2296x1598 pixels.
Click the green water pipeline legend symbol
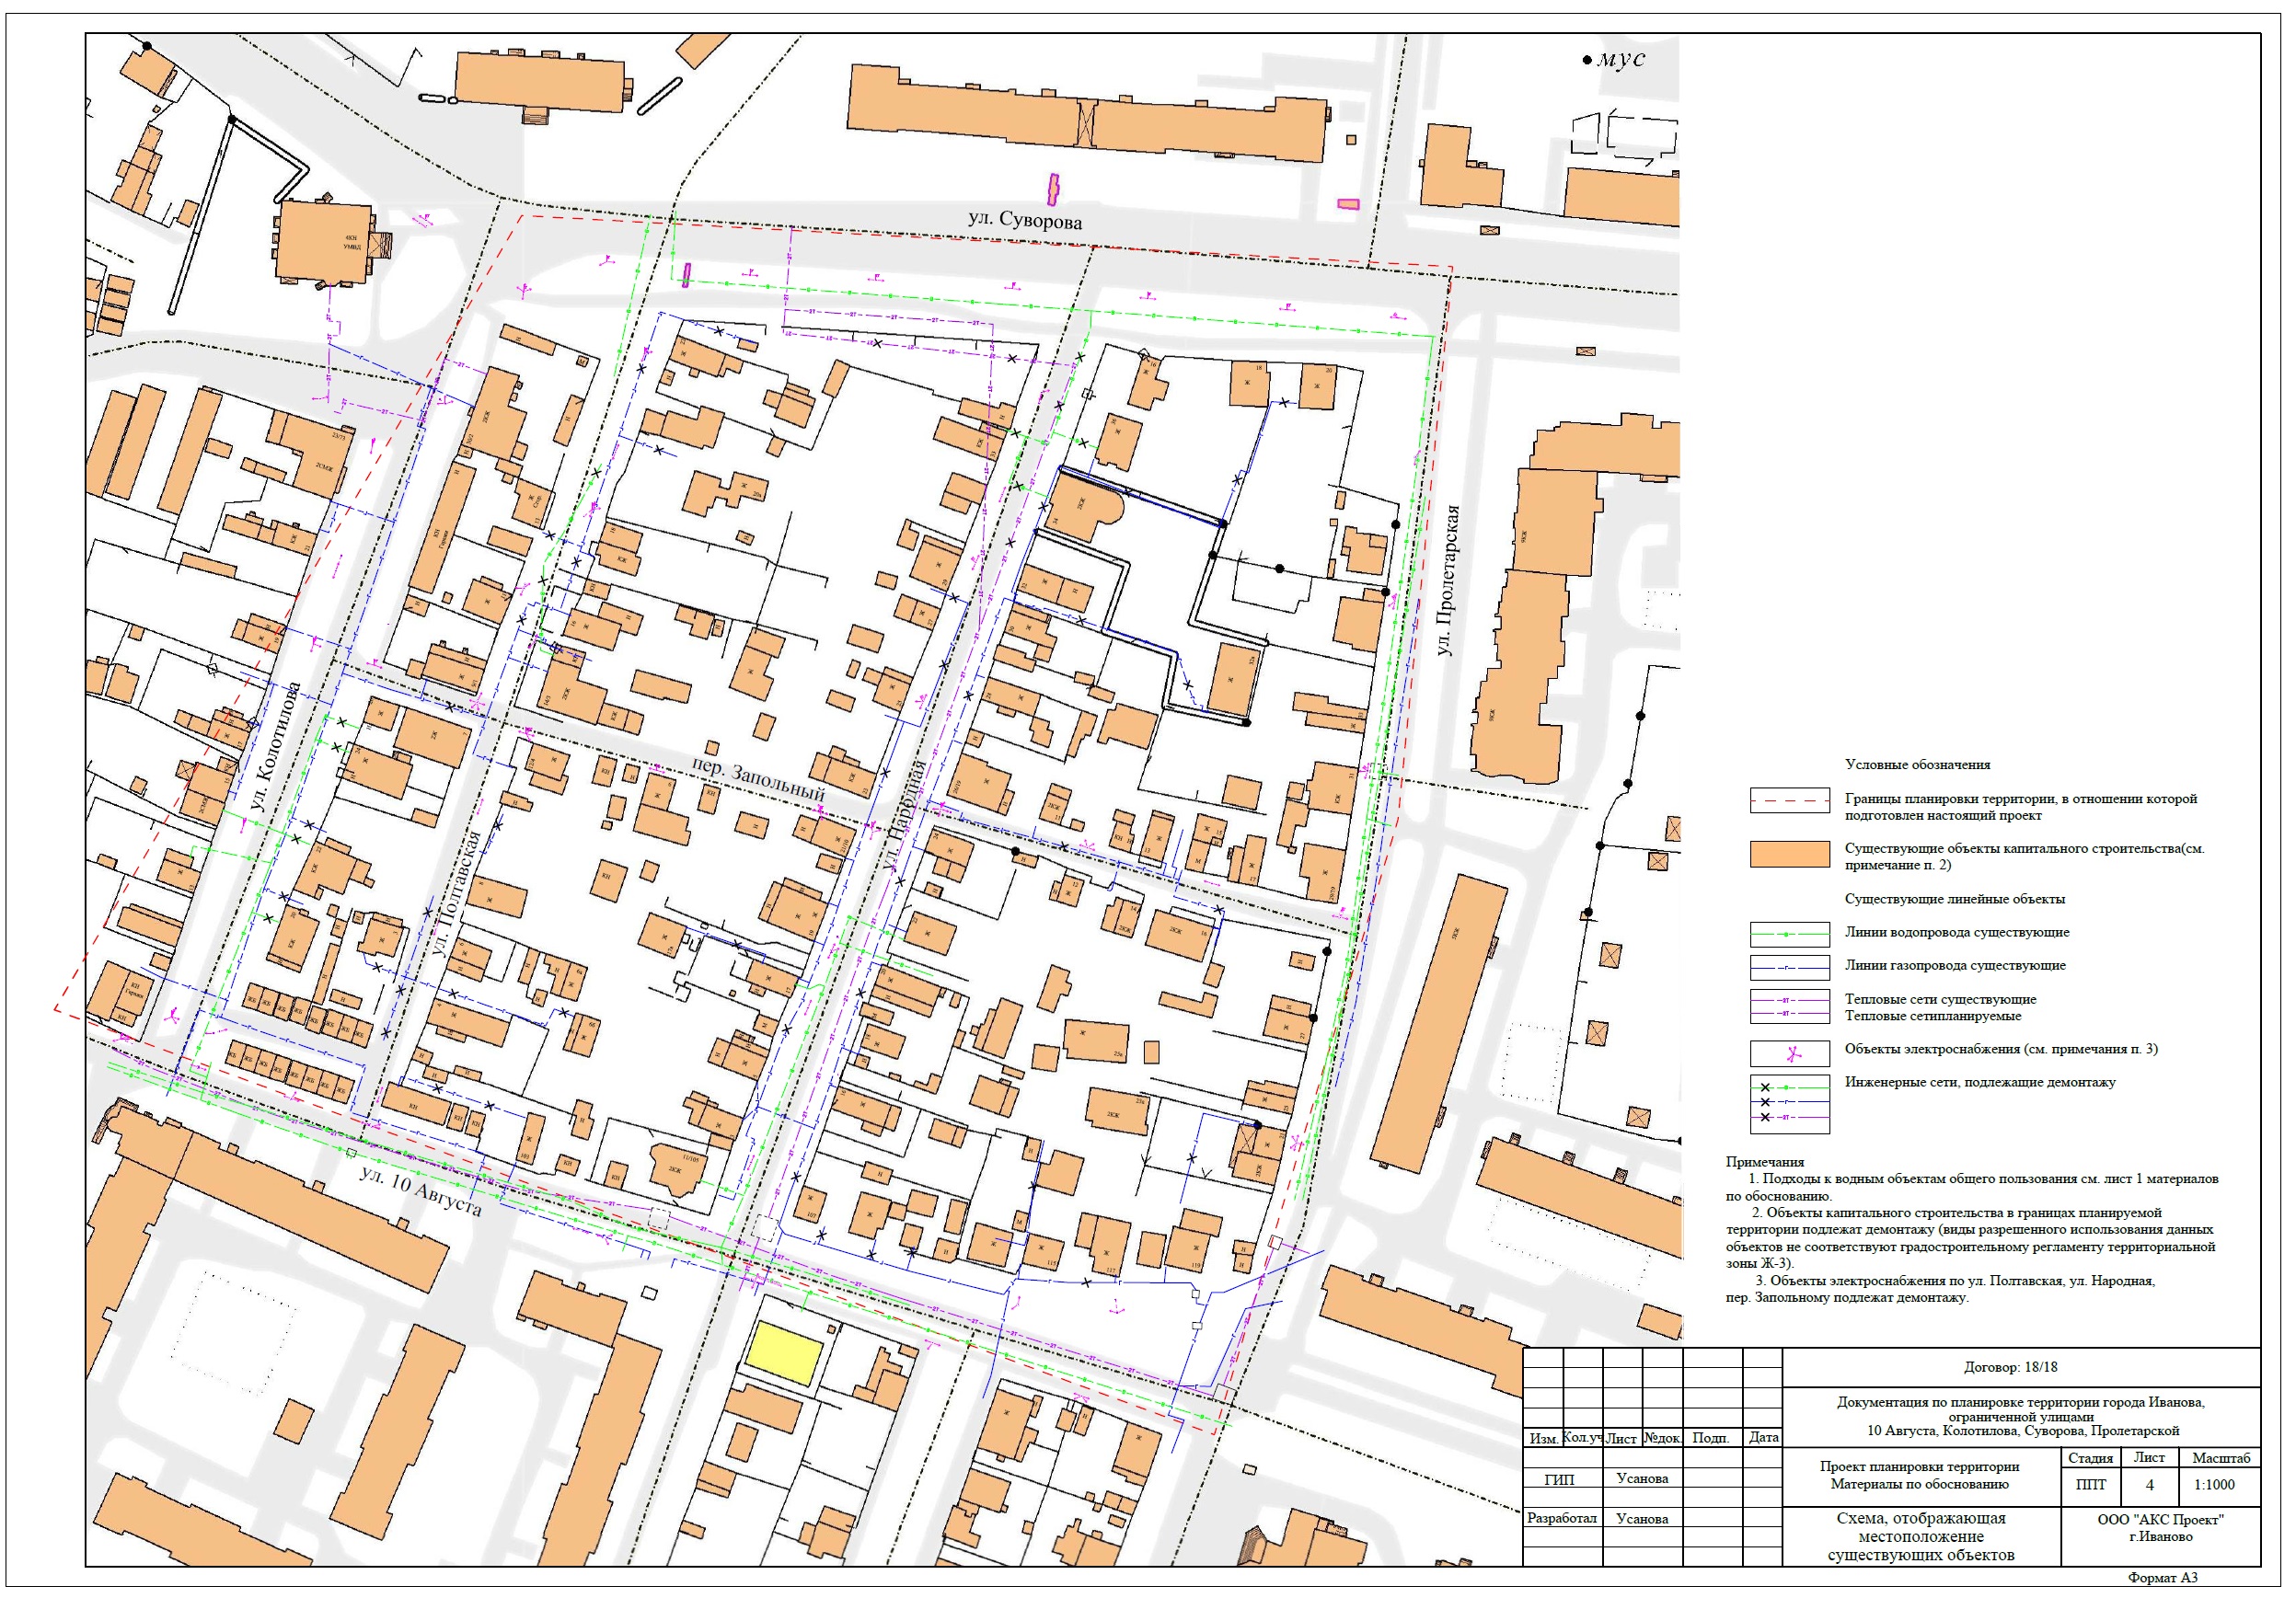click(x=1789, y=934)
